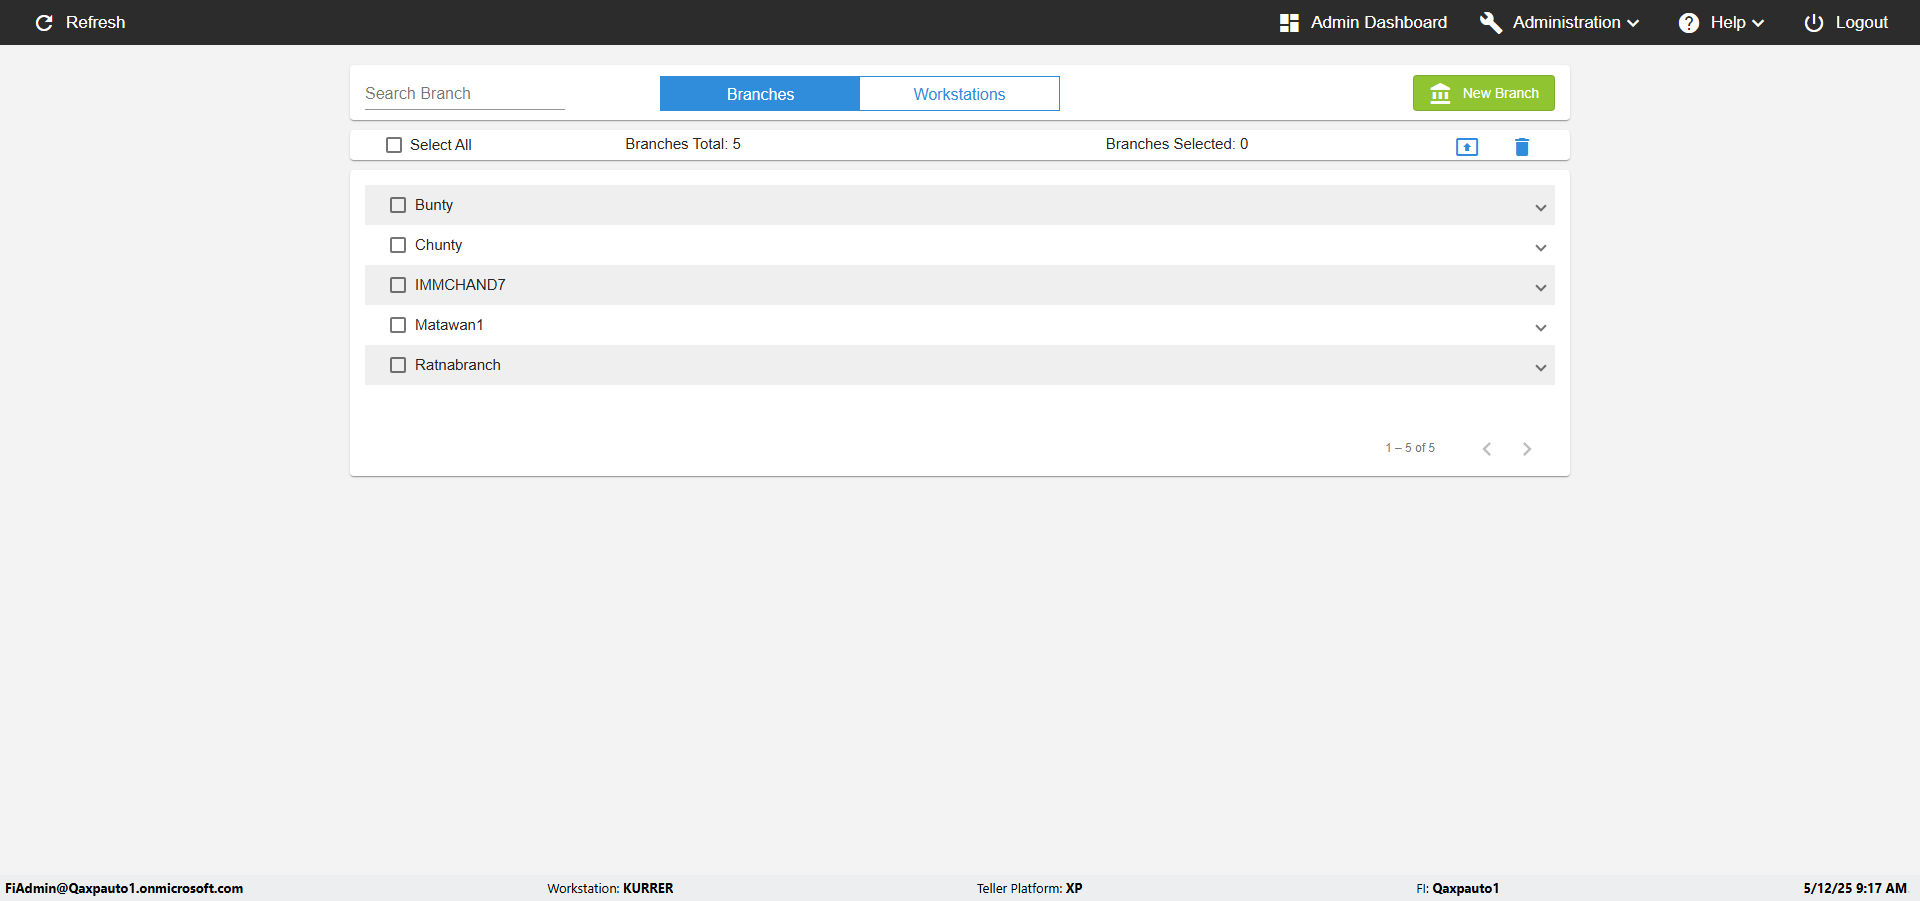Click the New Branch button label
This screenshot has width=1920, height=901.
(1501, 93)
